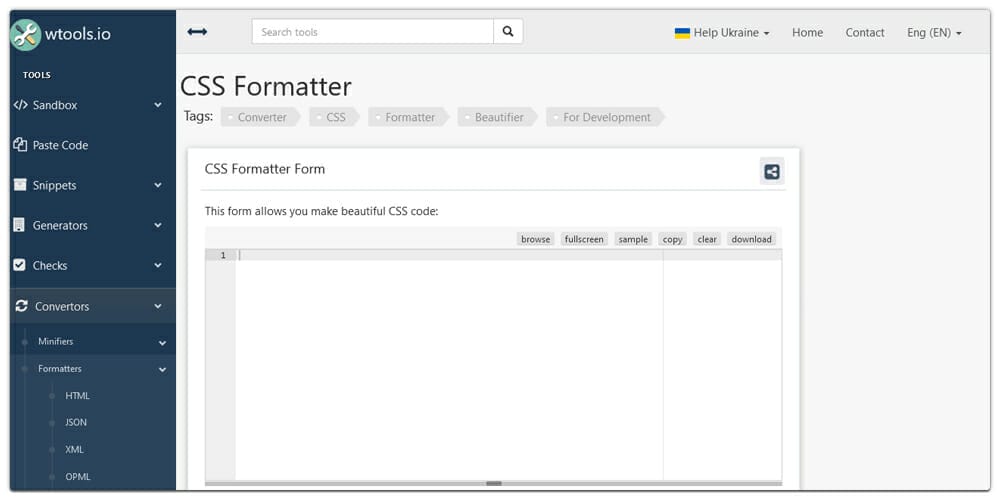Viewport: 1000px width, 500px height.
Task: Click the search magnifier button
Action: click(x=508, y=31)
